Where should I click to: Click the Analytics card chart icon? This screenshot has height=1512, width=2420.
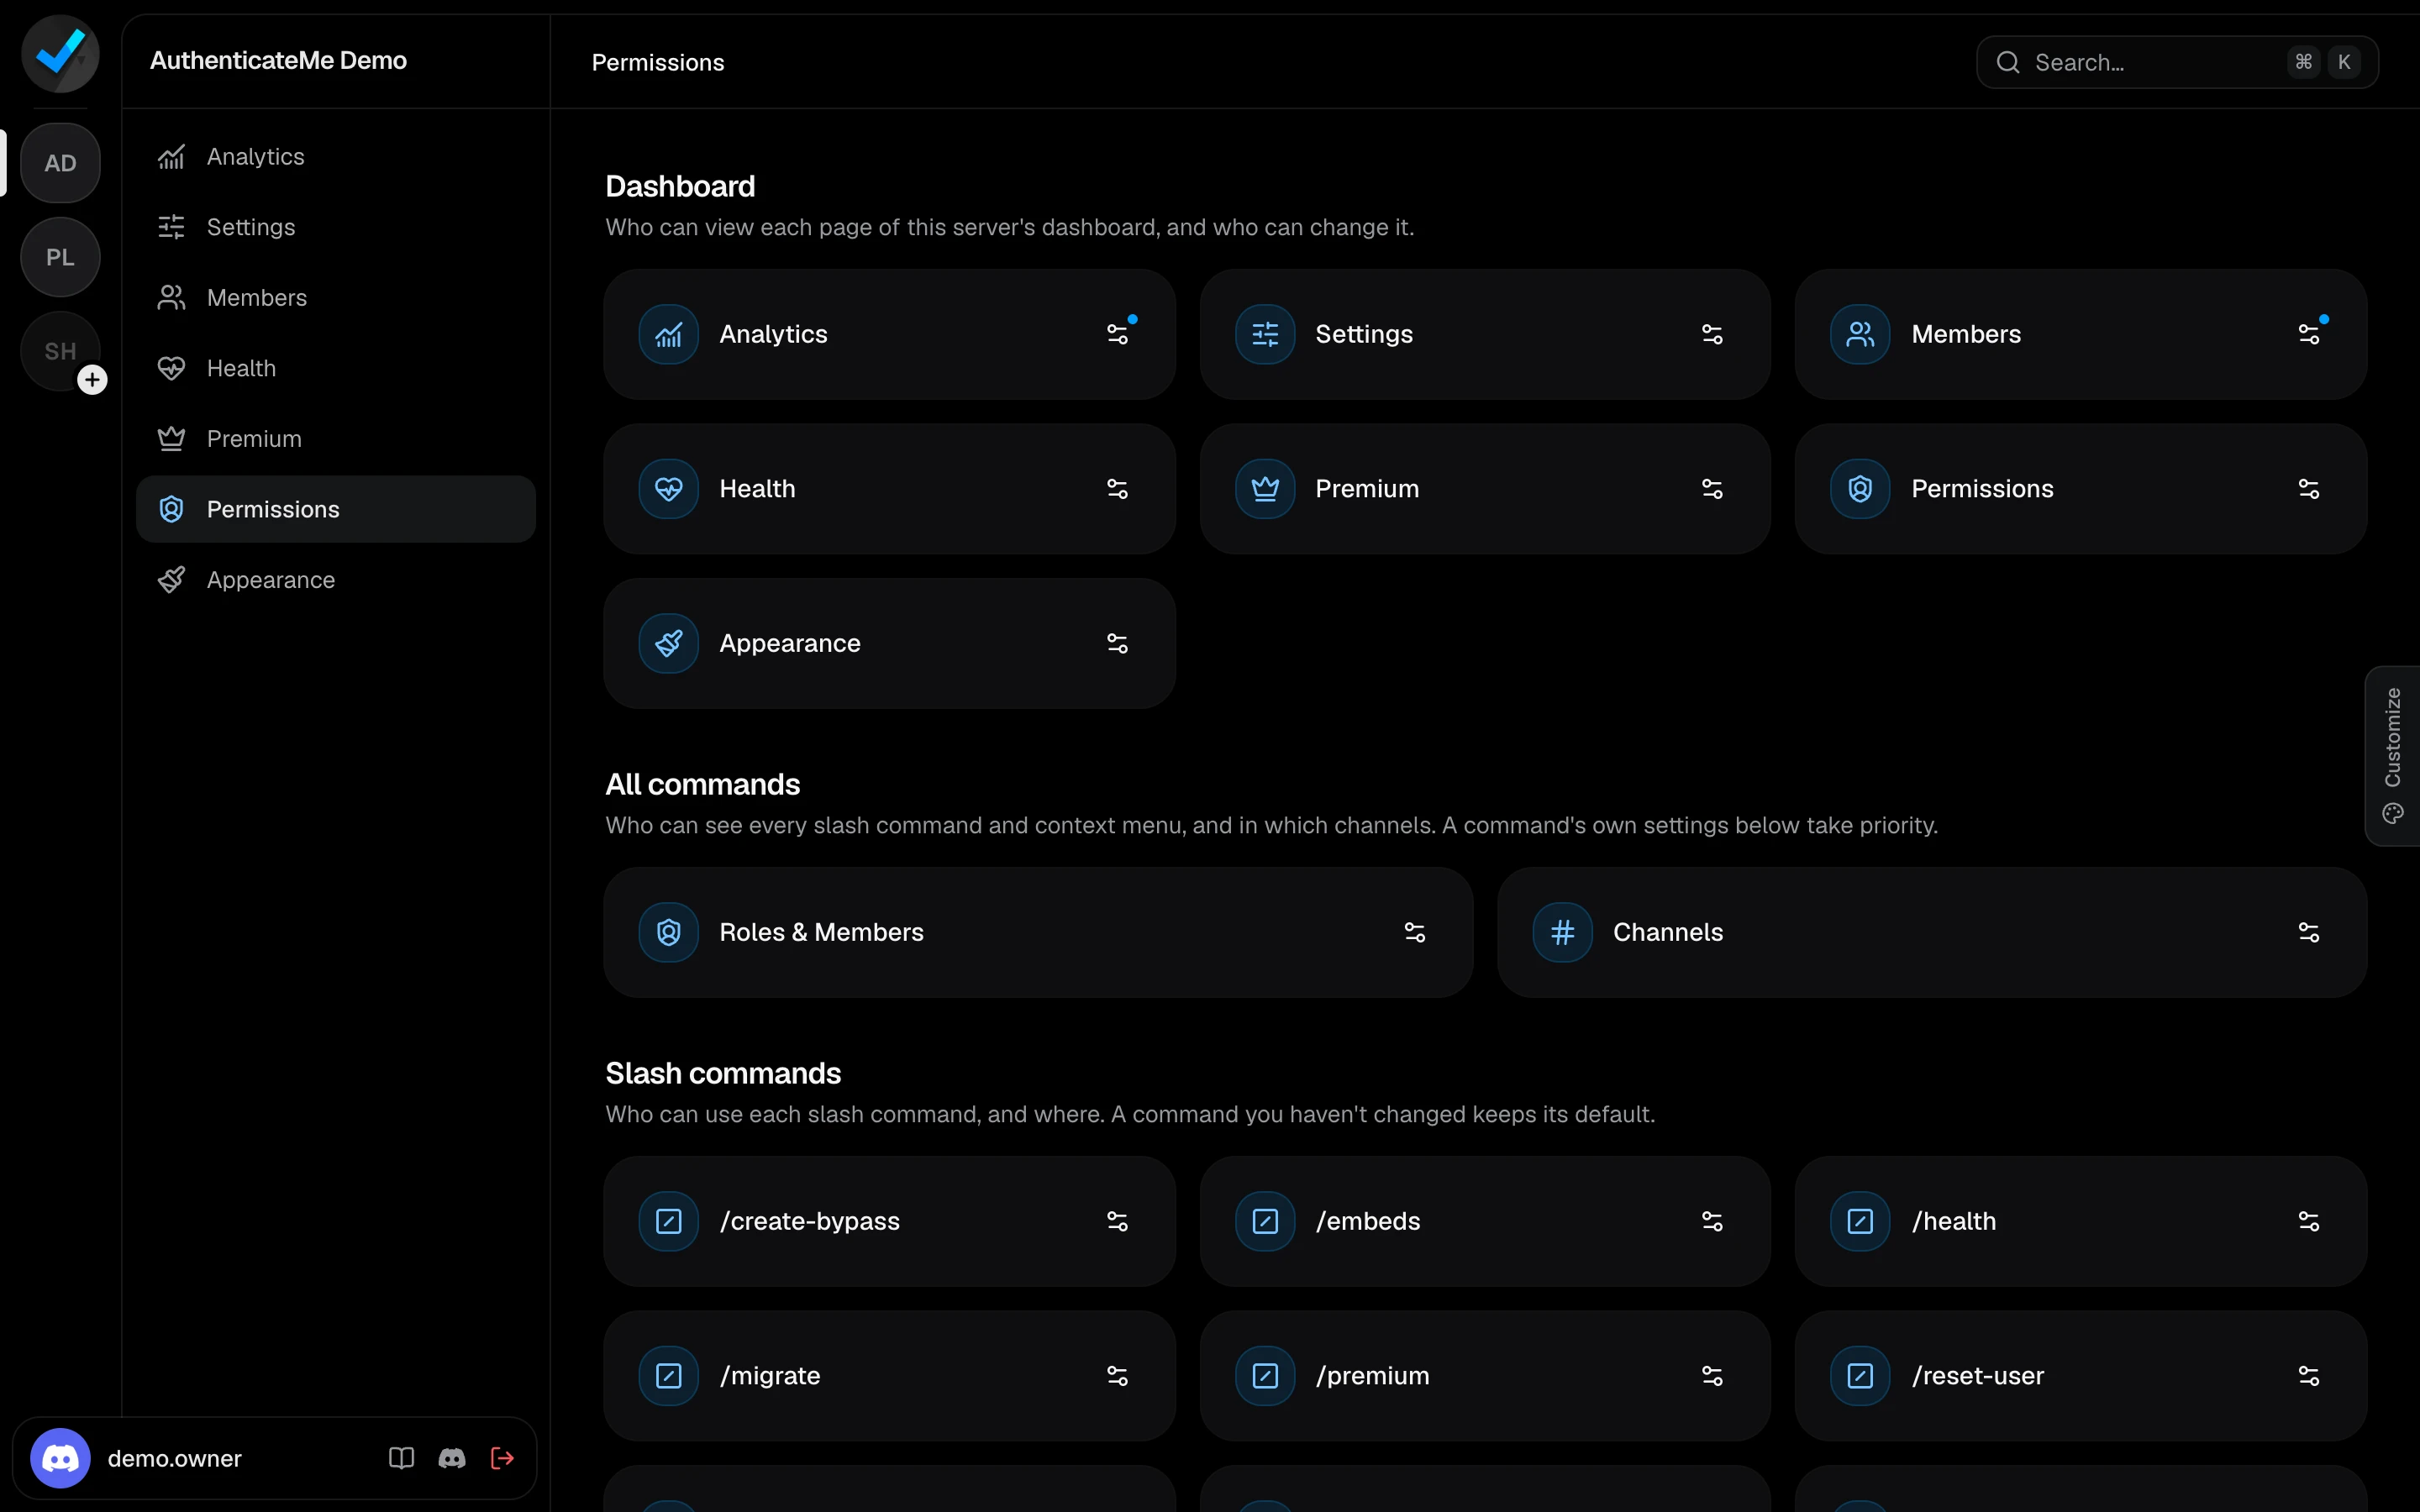[x=668, y=334]
